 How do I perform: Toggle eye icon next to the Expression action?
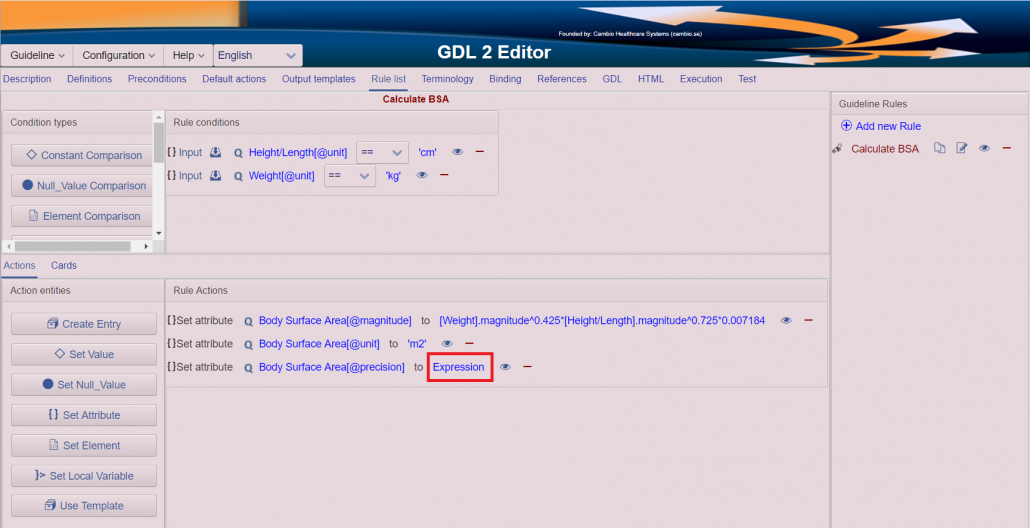coord(505,367)
